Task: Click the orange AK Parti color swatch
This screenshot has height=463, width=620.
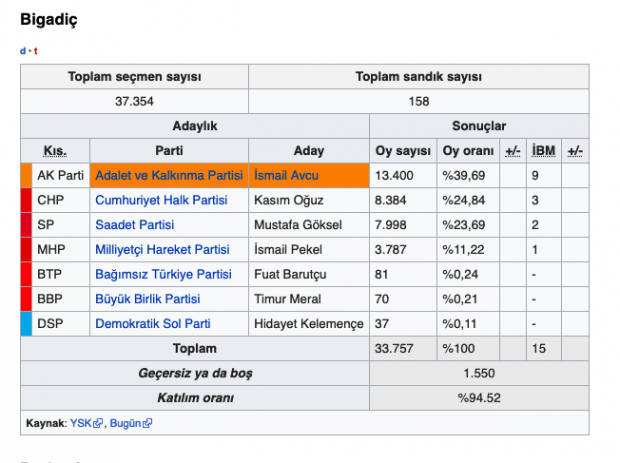Action: (26, 175)
